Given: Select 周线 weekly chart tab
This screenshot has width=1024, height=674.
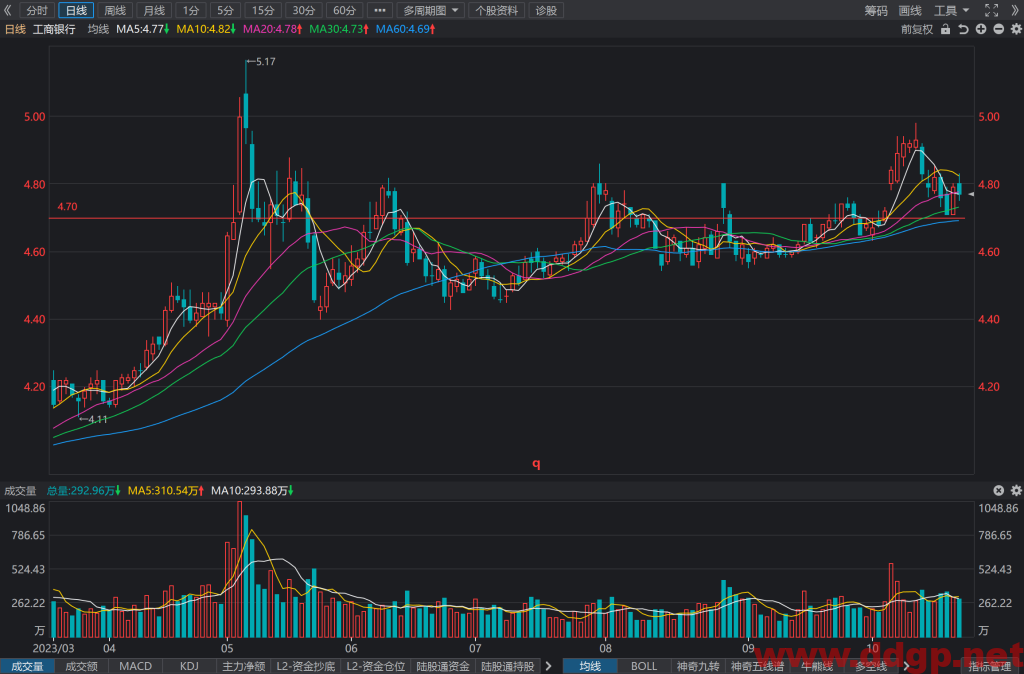Looking at the screenshot, I should pos(115,10).
